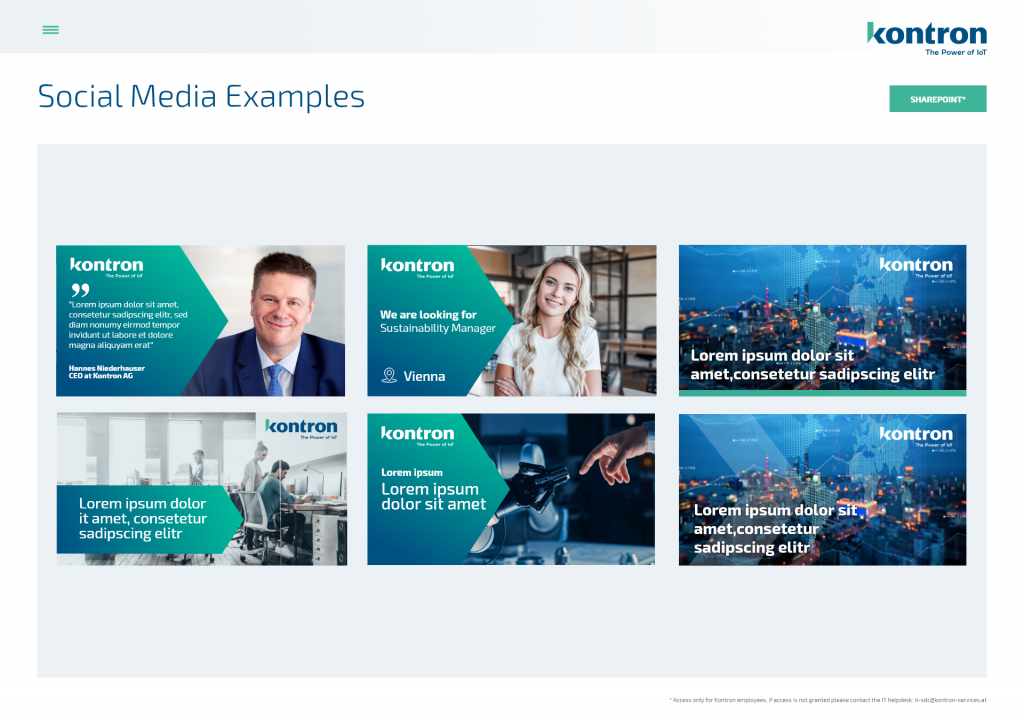Click the Kontron logo on the CEO quote banner
The image size is (1024, 724).
(106, 266)
